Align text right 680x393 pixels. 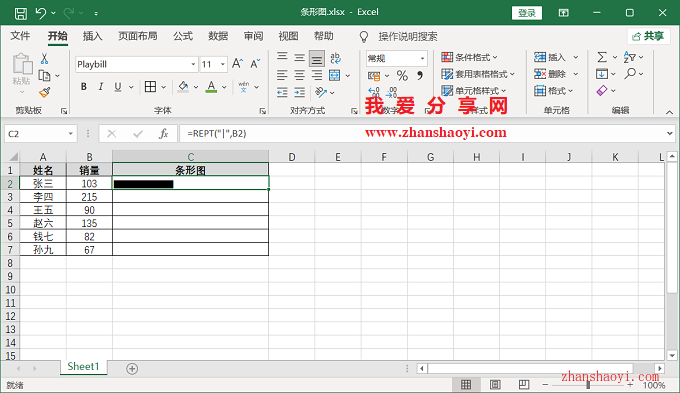(x=317, y=75)
